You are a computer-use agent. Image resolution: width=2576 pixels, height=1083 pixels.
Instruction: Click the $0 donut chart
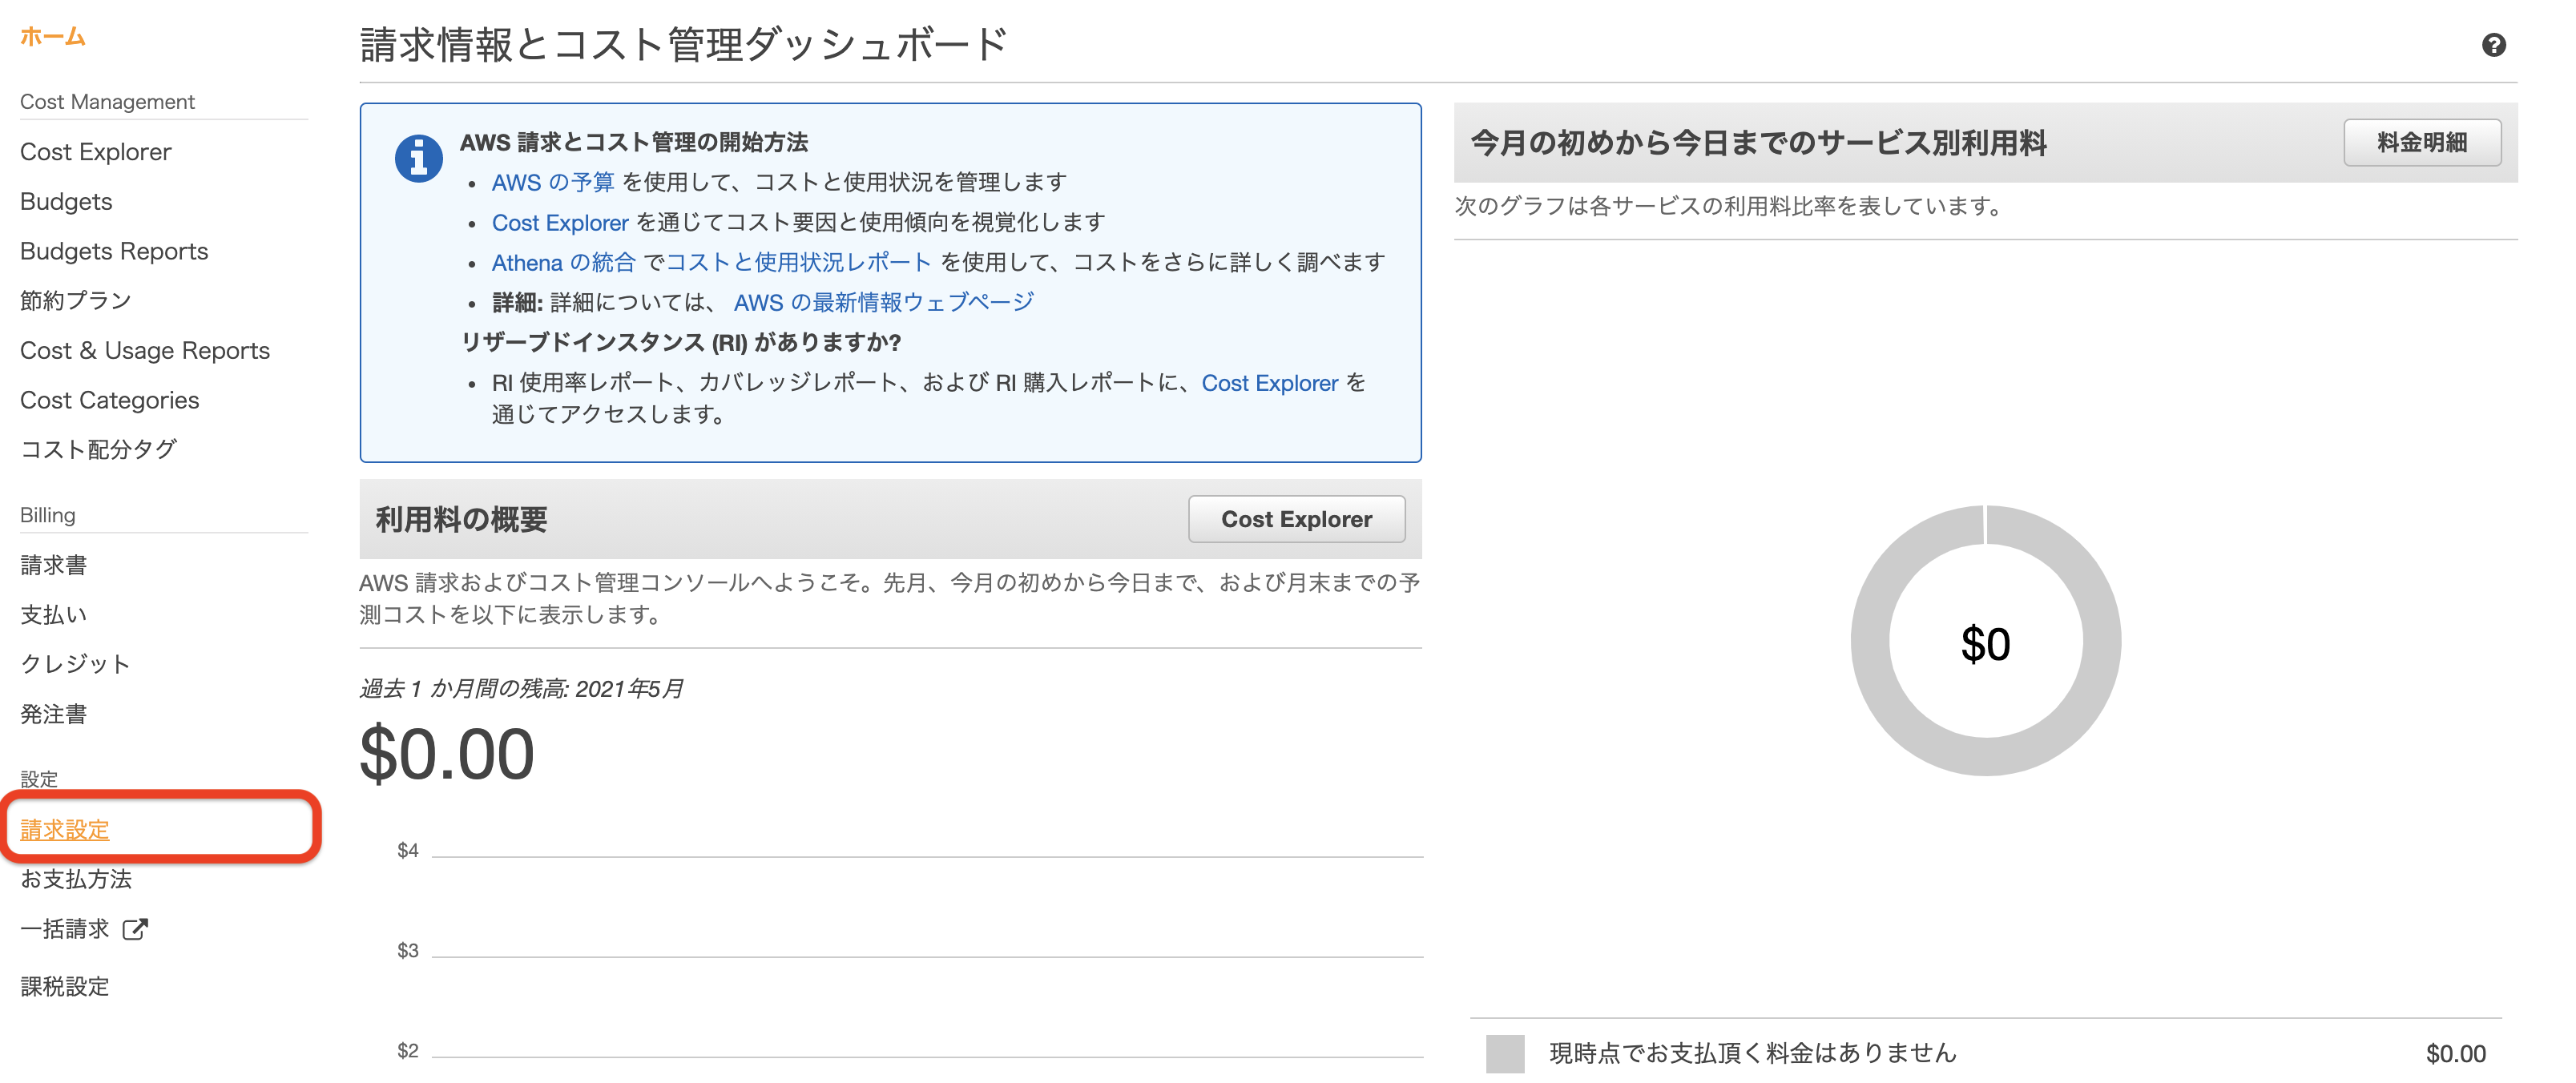[1985, 641]
